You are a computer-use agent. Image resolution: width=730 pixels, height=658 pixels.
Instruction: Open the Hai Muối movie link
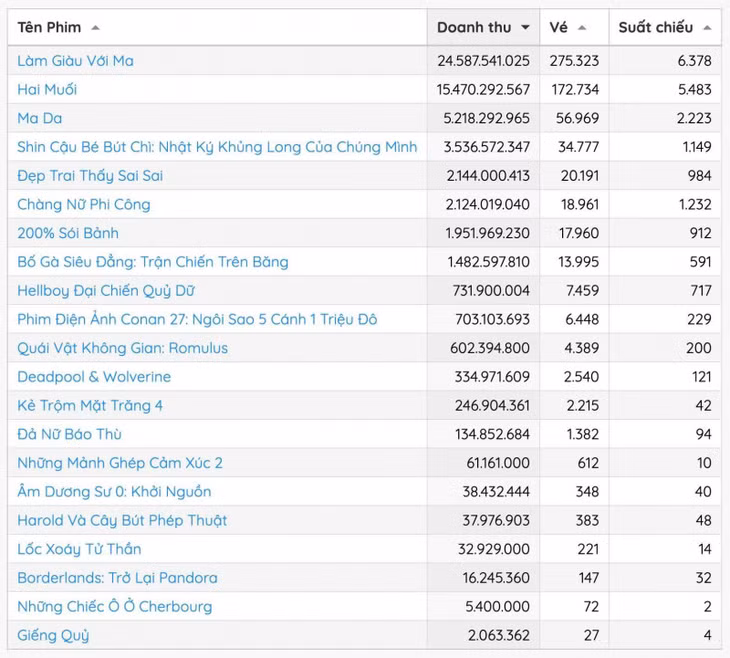pos(47,89)
